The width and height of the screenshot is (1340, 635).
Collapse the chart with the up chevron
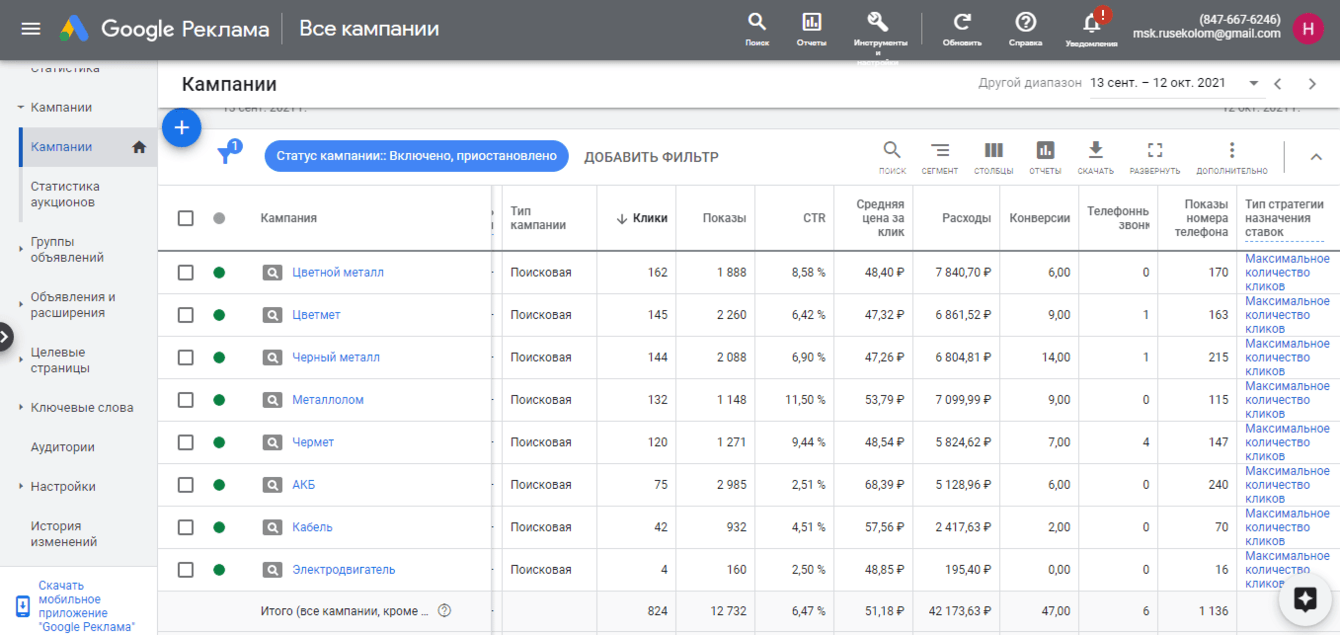(x=1316, y=157)
